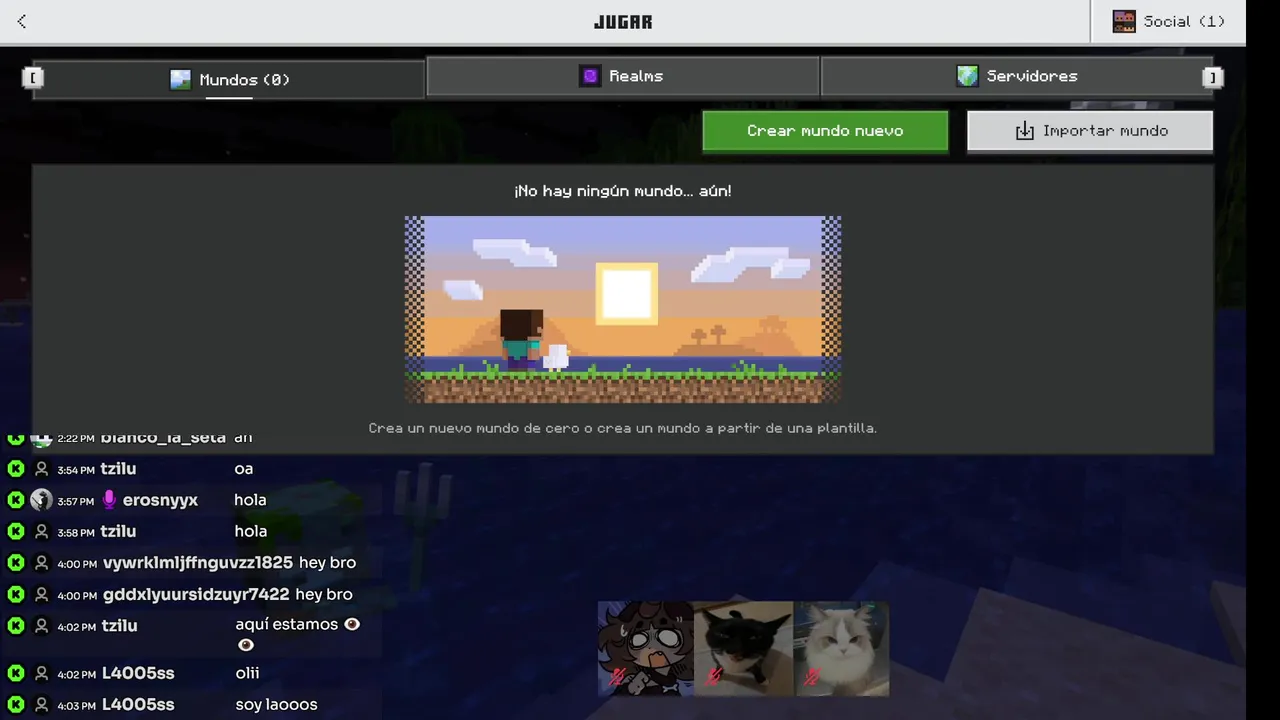Click erosnyyx's round profile picture in chat
Screen dimensions: 1280x720
(x=41, y=499)
